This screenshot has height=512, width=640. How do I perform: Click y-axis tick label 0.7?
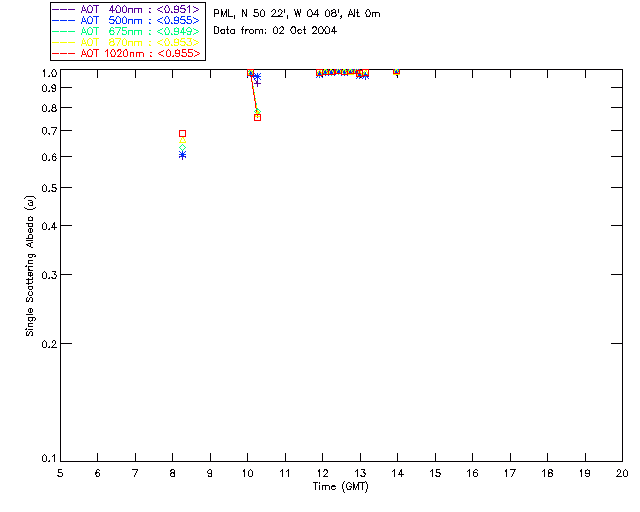coord(49,131)
